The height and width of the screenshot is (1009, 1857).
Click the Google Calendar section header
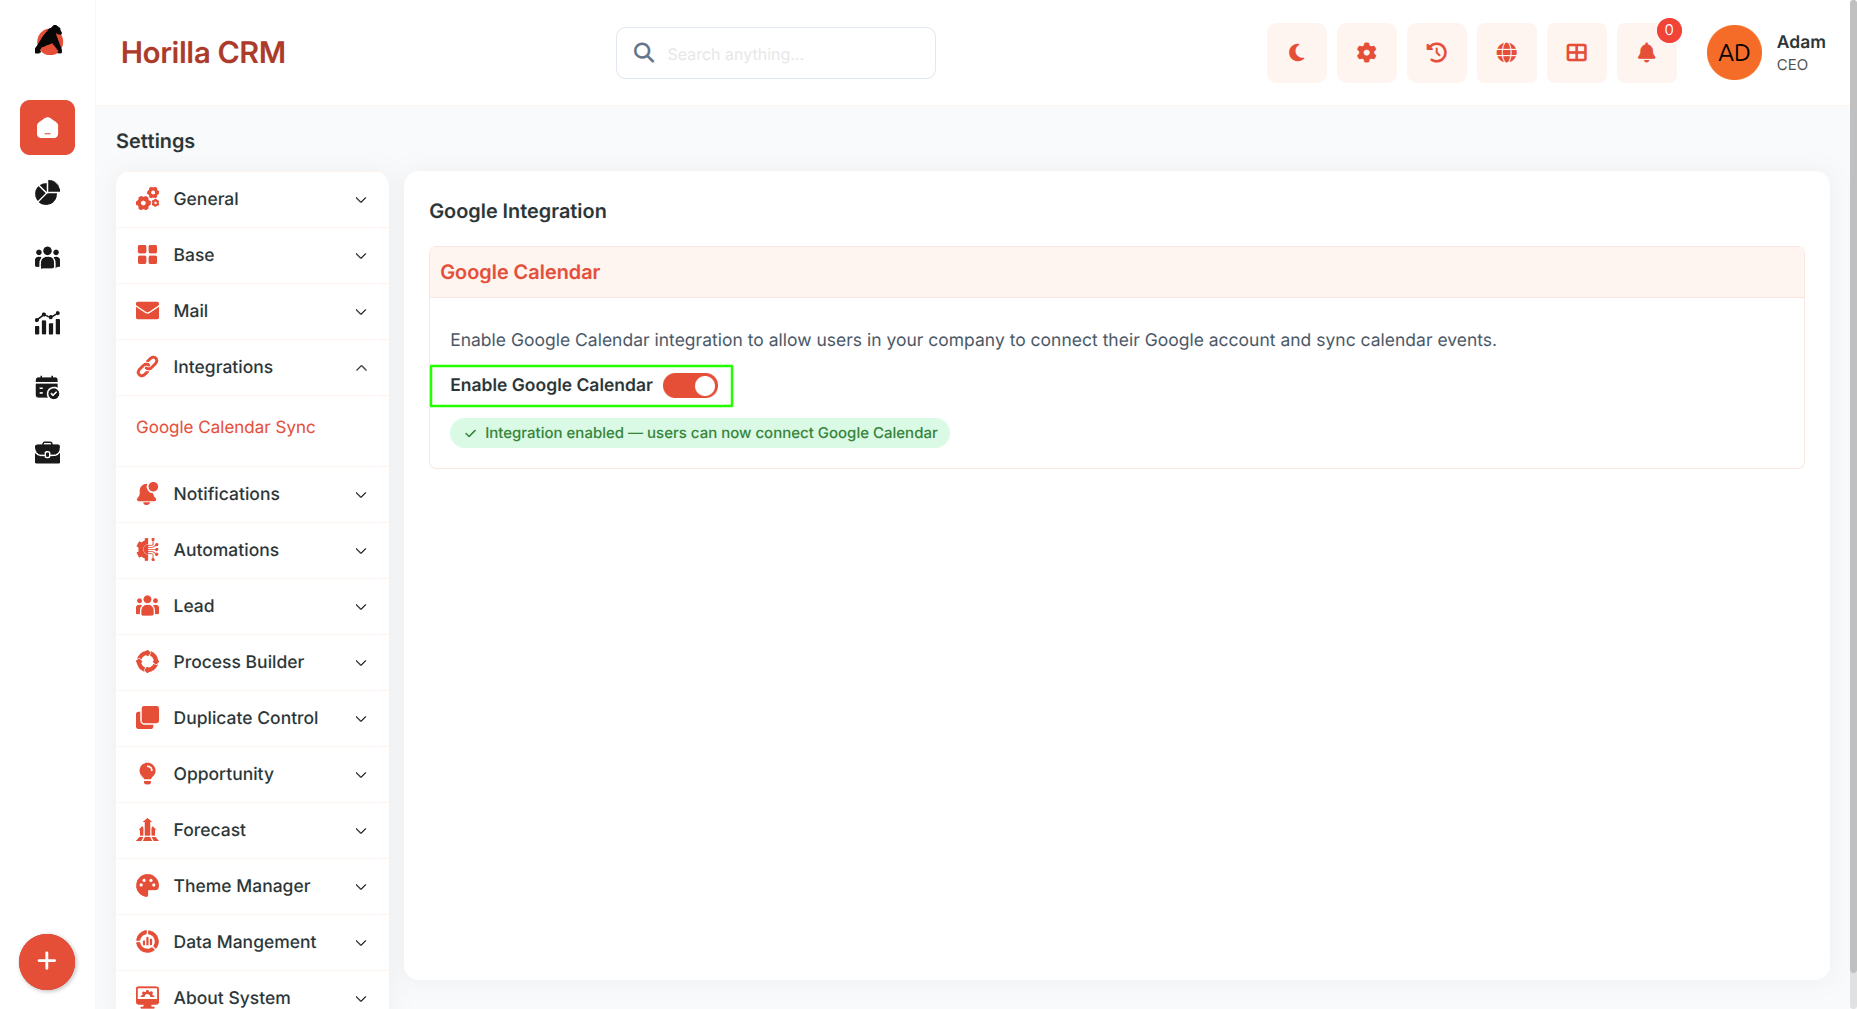pos(1117,272)
